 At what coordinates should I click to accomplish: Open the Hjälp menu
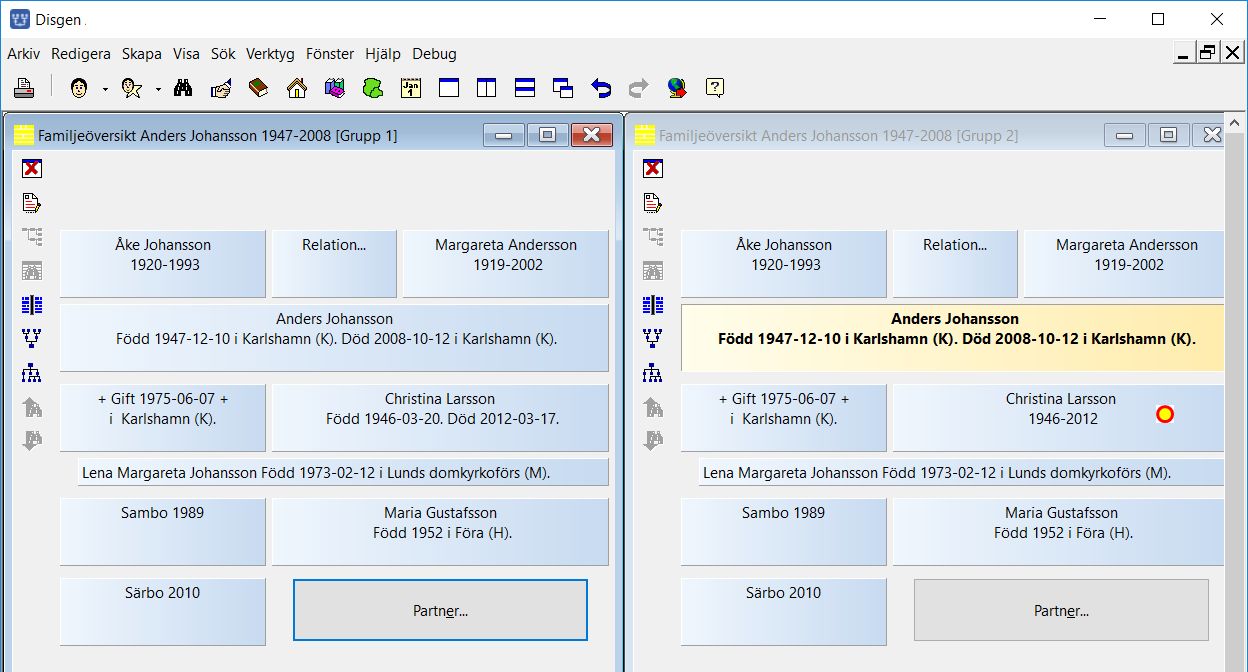(383, 54)
